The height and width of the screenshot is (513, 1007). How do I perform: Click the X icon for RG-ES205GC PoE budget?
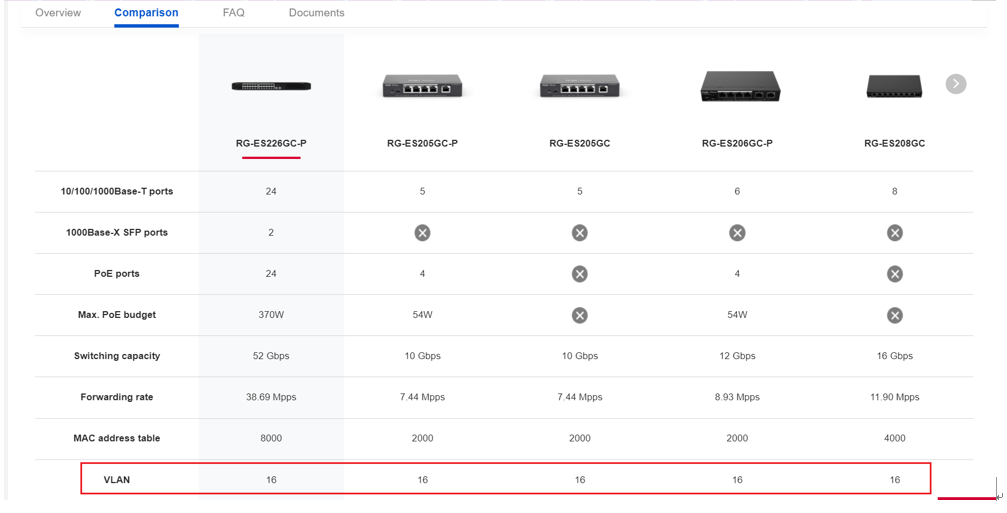579,315
